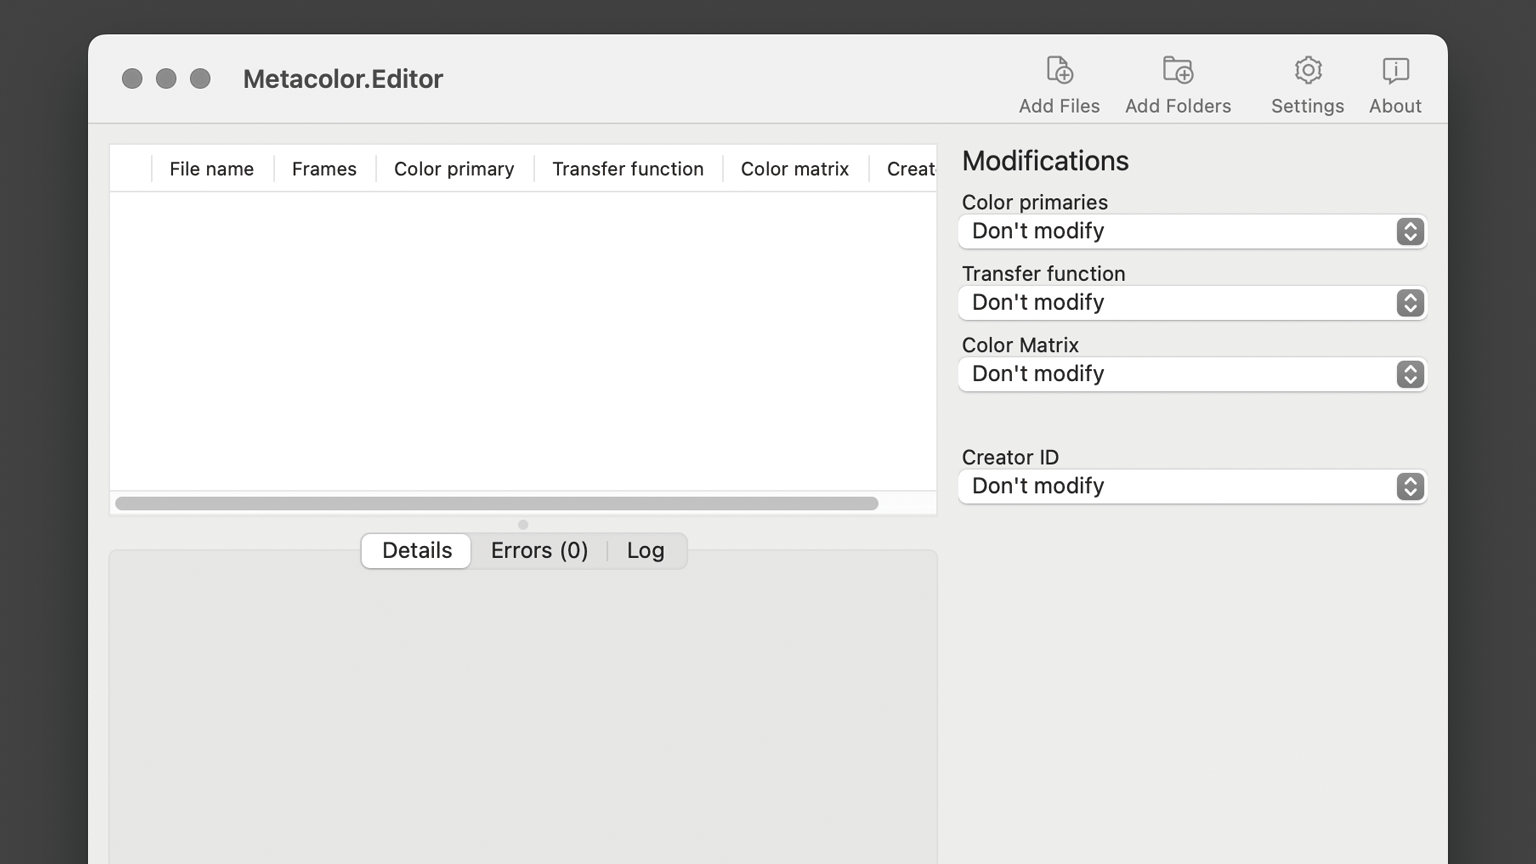Open the About info icon

point(1395,71)
